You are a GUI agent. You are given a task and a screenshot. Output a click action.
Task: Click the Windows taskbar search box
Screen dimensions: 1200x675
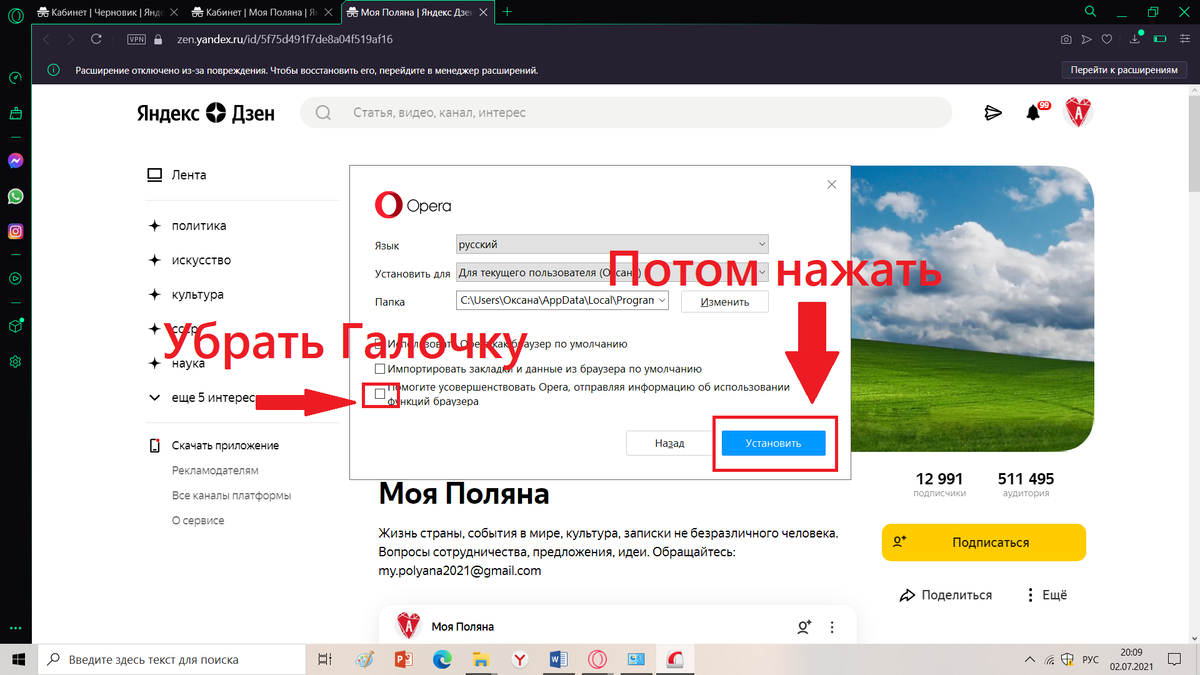click(172, 659)
